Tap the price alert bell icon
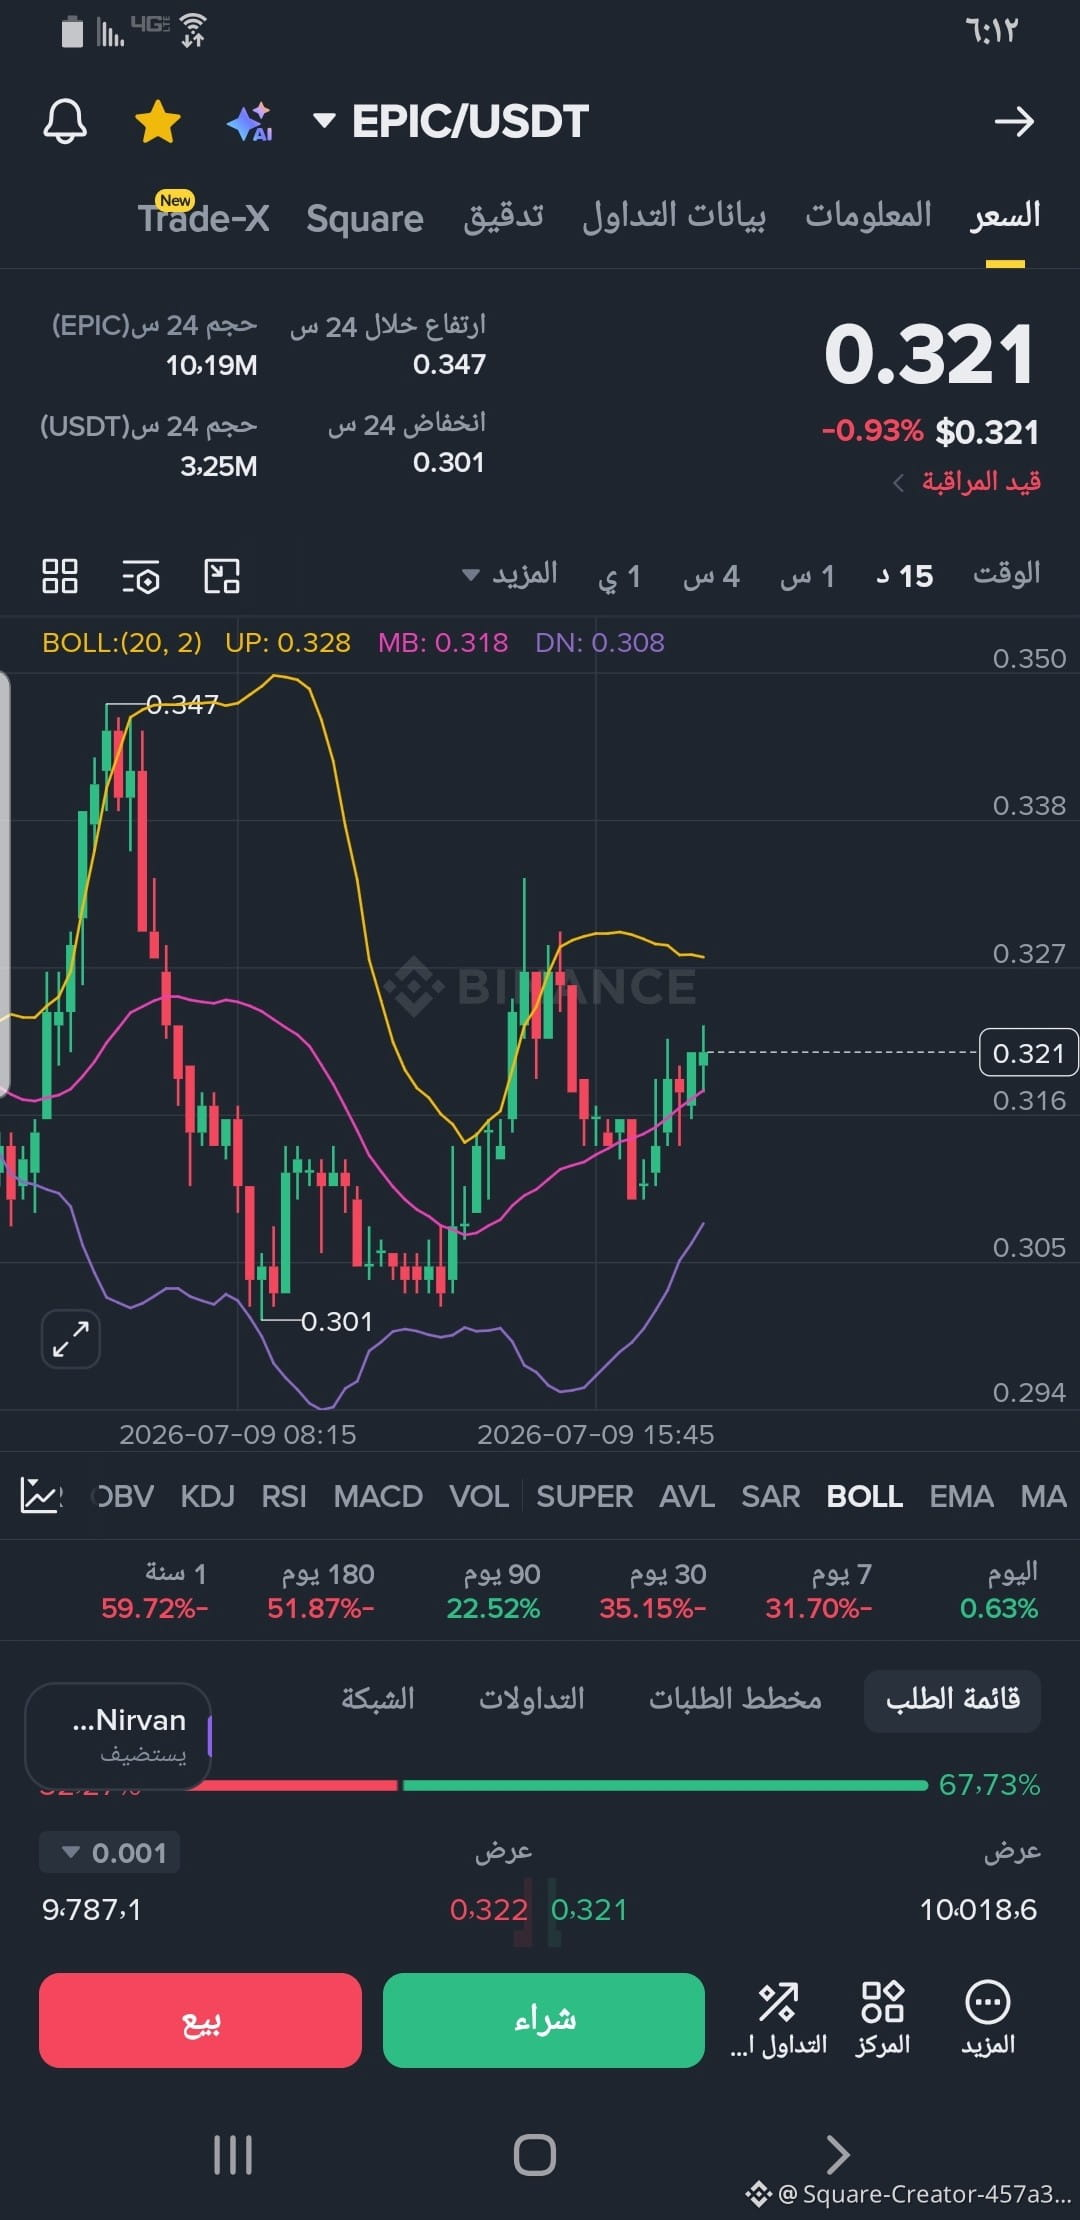This screenshot has width=1080, height=2220. click(65, 122)
